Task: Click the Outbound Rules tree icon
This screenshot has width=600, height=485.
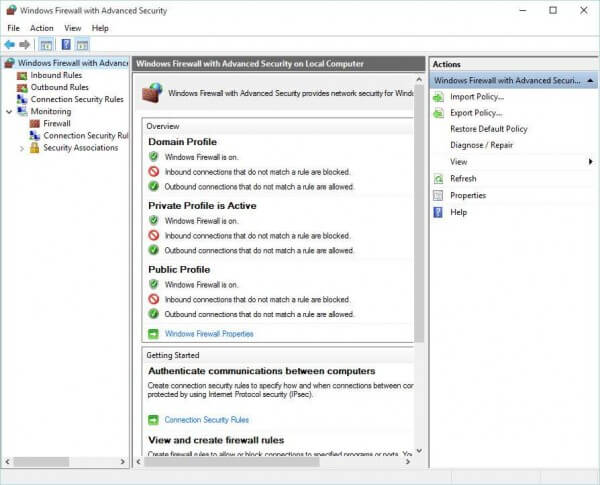Action: (x=22, y=88)
